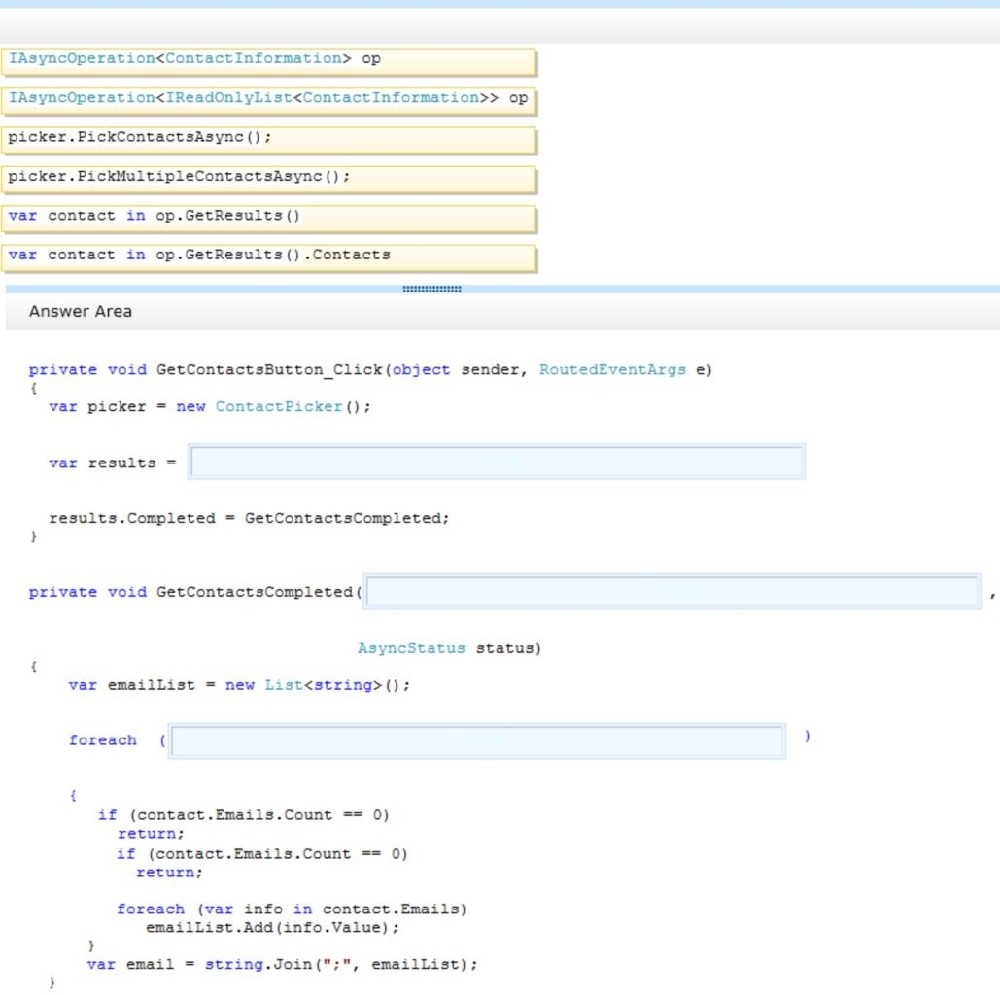This screenshot has width=1000, height=995.
Task: Click the 'Answer Area' heading
Action: tap(80, 311)
